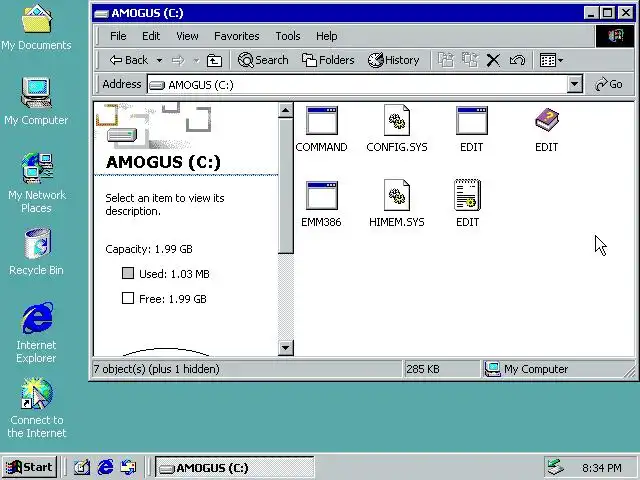Open the History pane

393,60
